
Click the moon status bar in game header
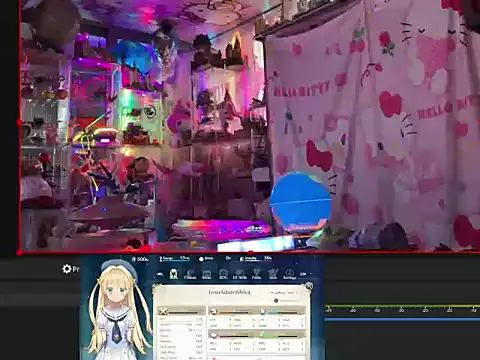(x=256, y=259)
